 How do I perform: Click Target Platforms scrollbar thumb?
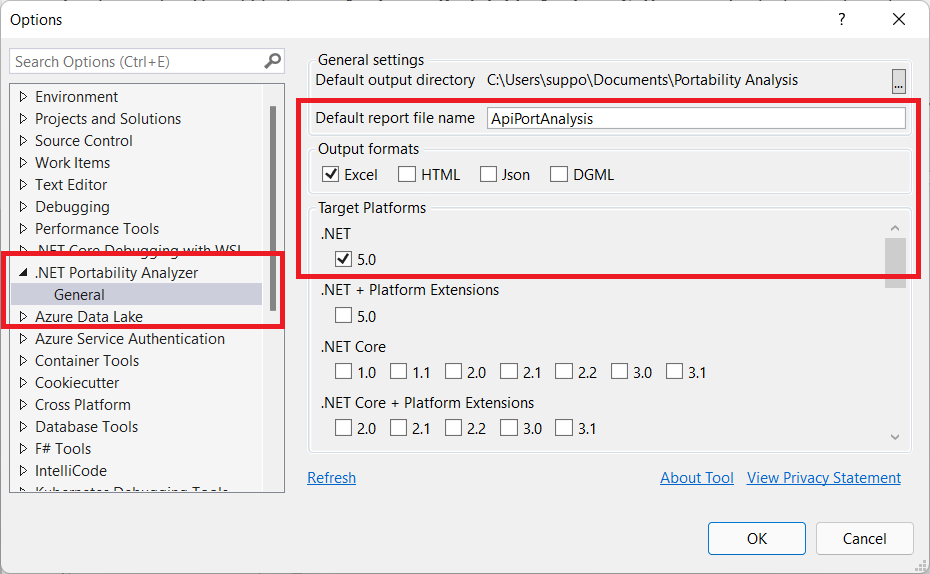pos(895,263)
